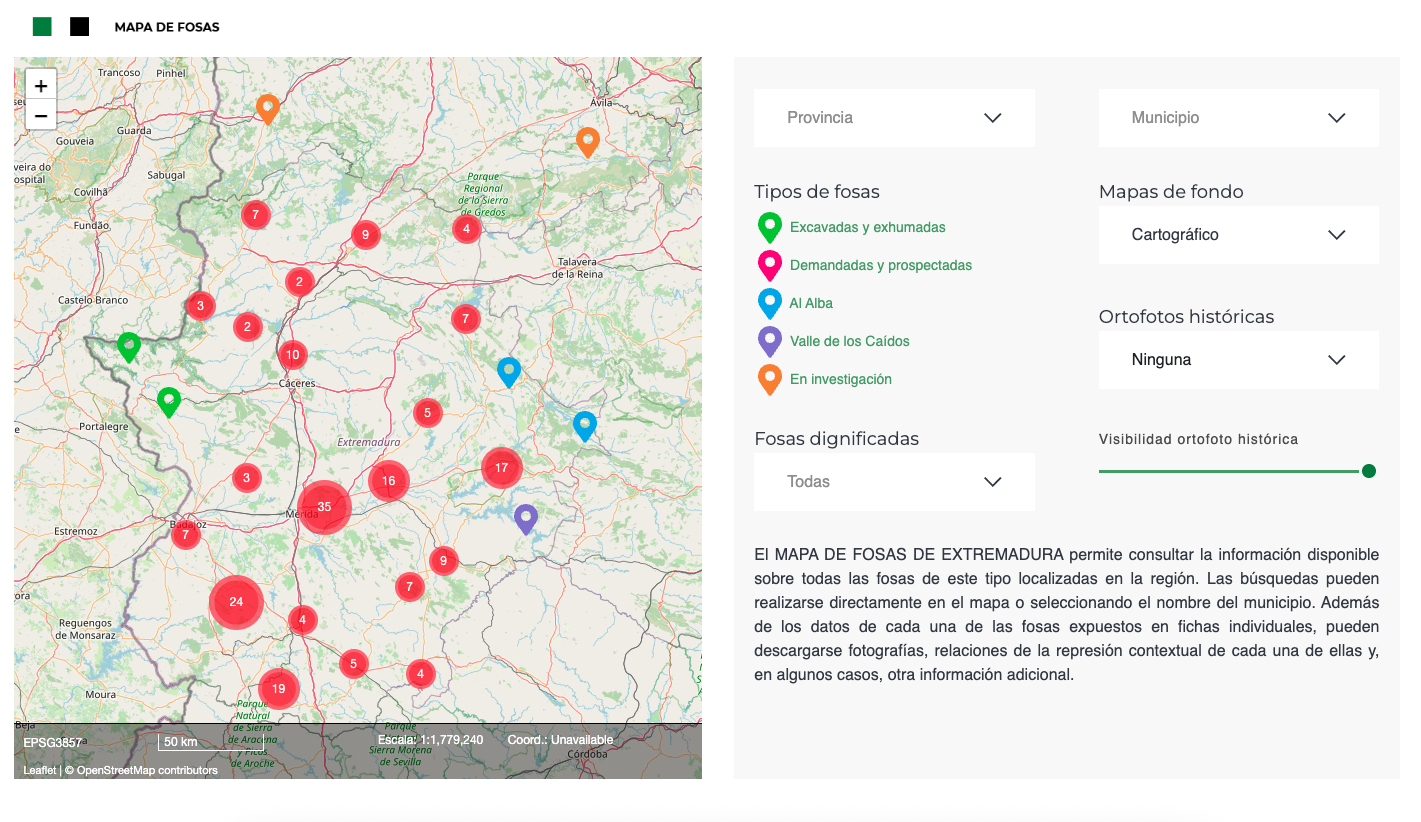The width and height of the screenshot is (1421, 822).
Task: Open the Provincia dropdown
Action: tap(893, 117)
